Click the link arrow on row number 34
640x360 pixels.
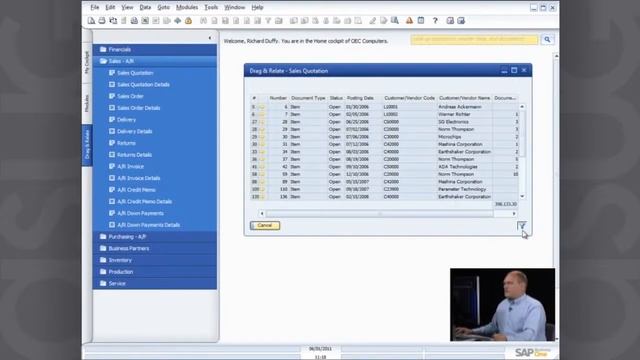262,152
